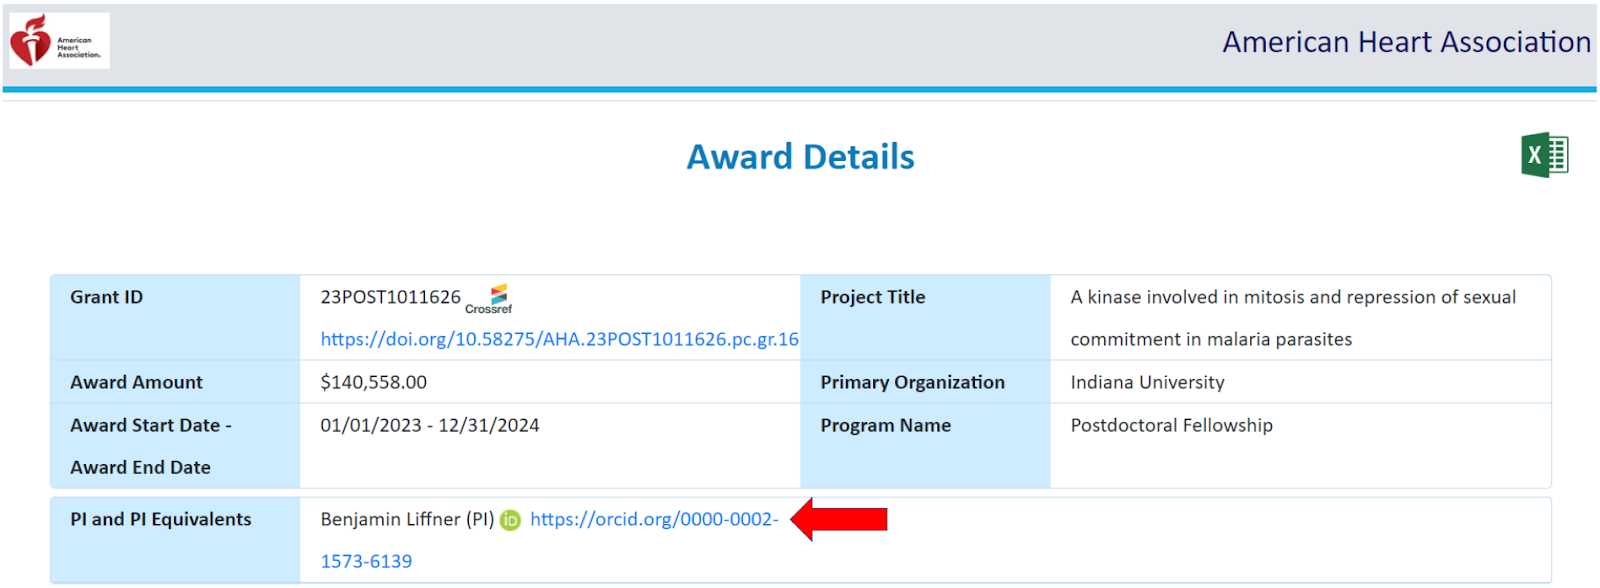This screenshot has width=1600, height=588.
Task: Click the Benjamin Liffner (PI) name
Action: click(406, 520)
